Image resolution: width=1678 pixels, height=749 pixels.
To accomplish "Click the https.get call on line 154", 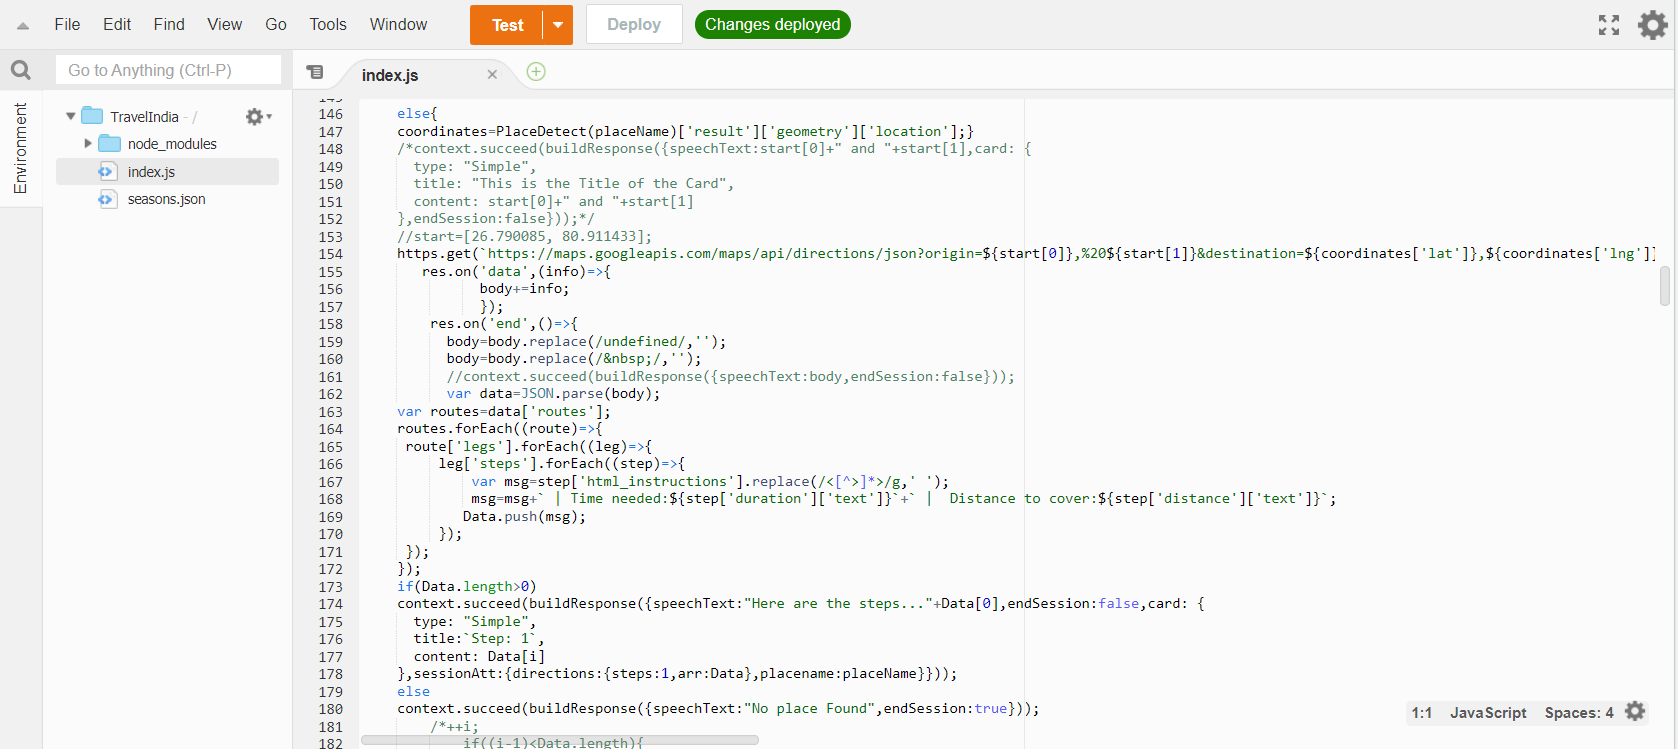I will [x=434, y=253].
